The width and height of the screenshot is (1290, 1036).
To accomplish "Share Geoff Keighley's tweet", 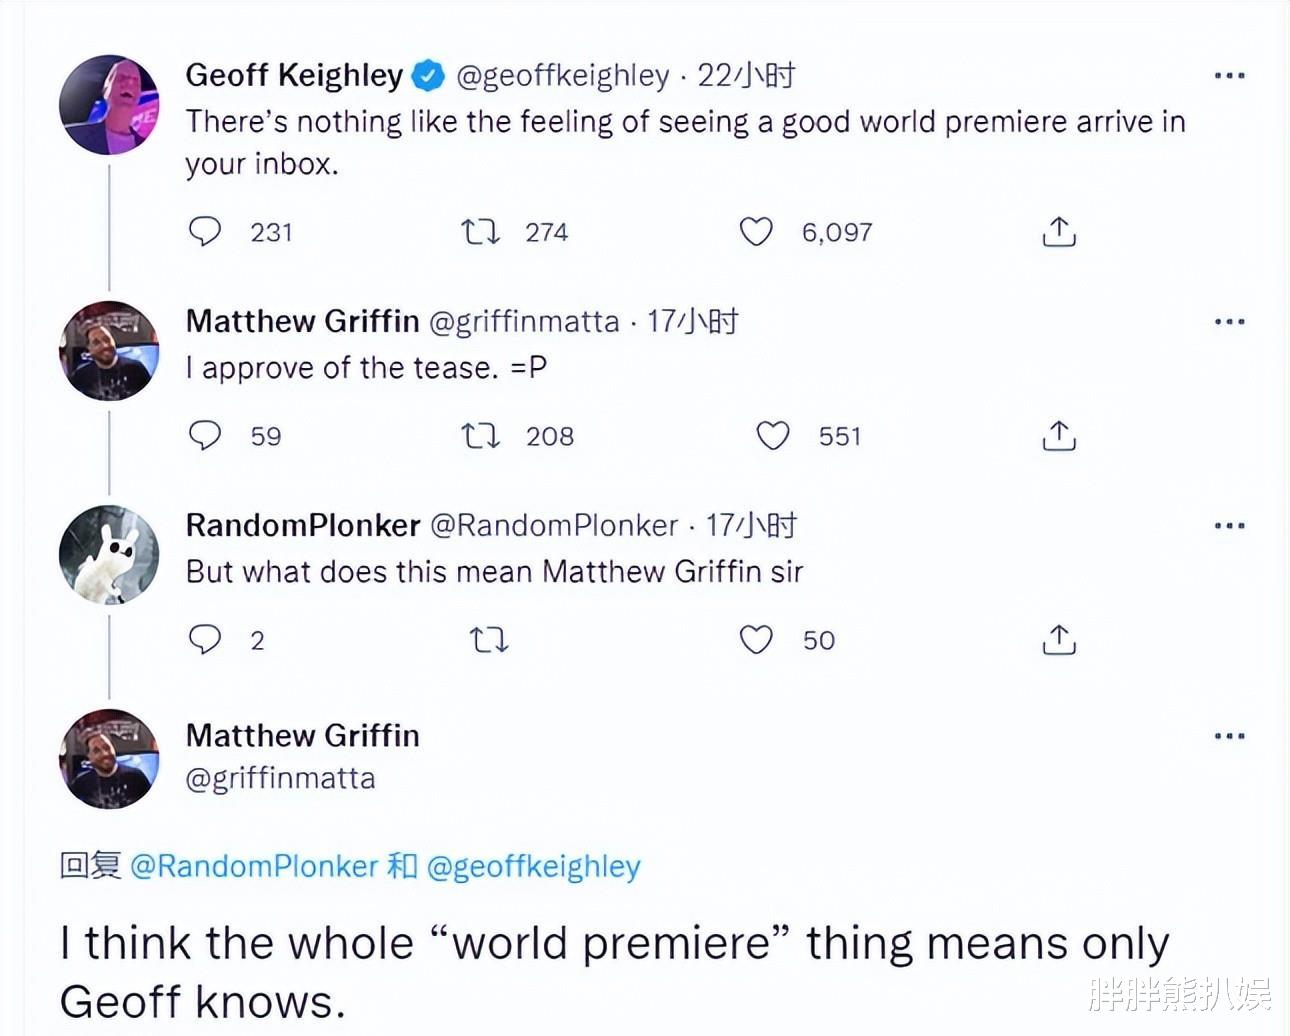I will pyautogui.click(x=1059, y=232).
